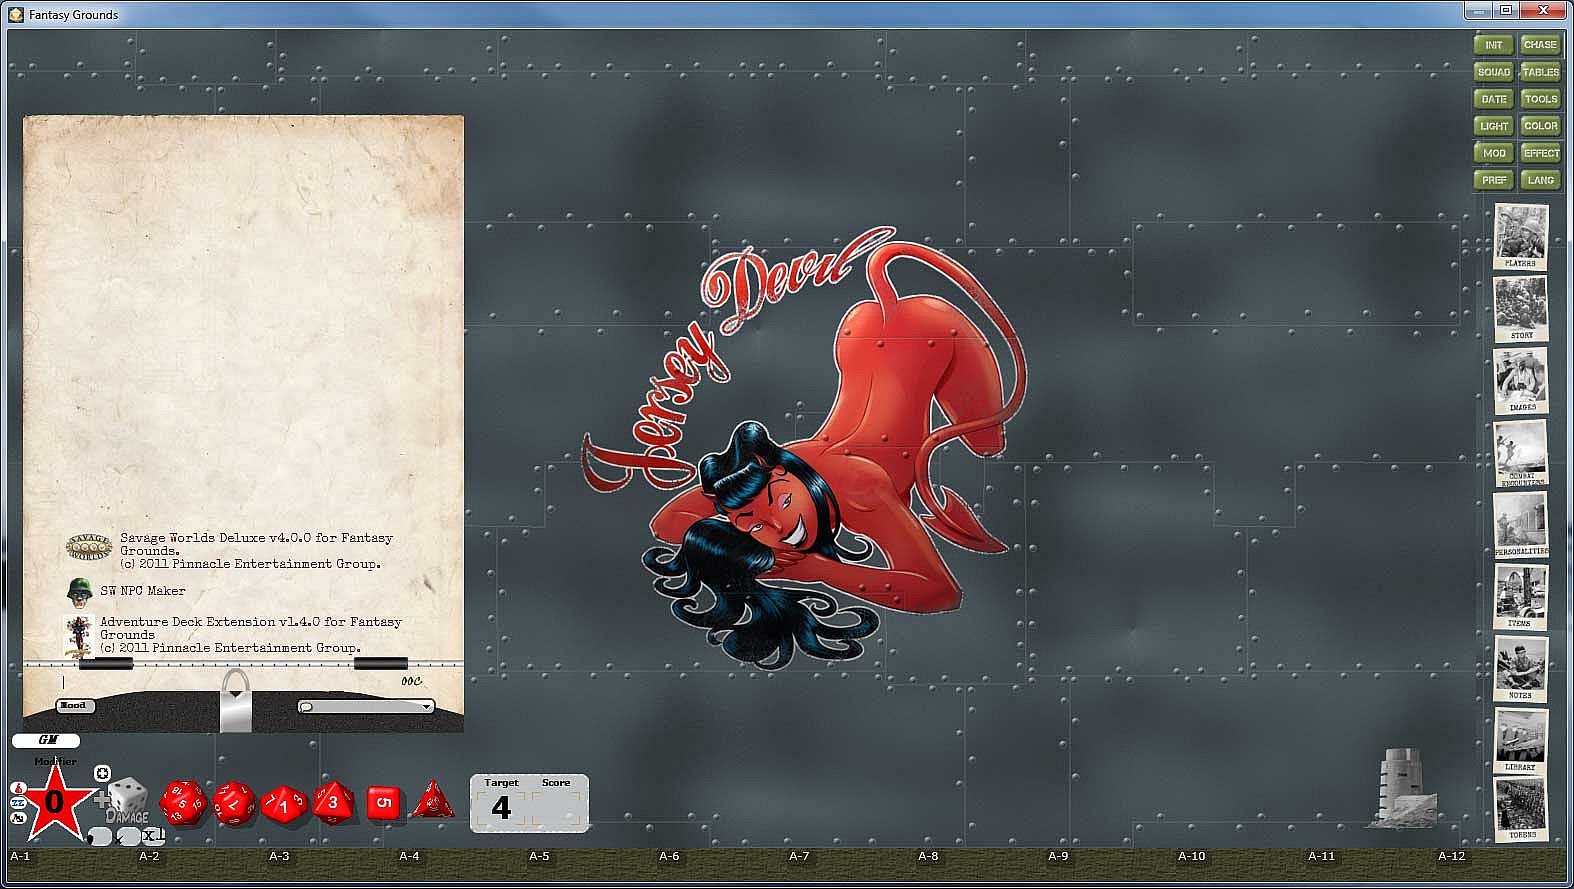The height and width of the screenshot is (889, 1574).
Task: Click the Target number field
Action: click(x=501, y=808)
